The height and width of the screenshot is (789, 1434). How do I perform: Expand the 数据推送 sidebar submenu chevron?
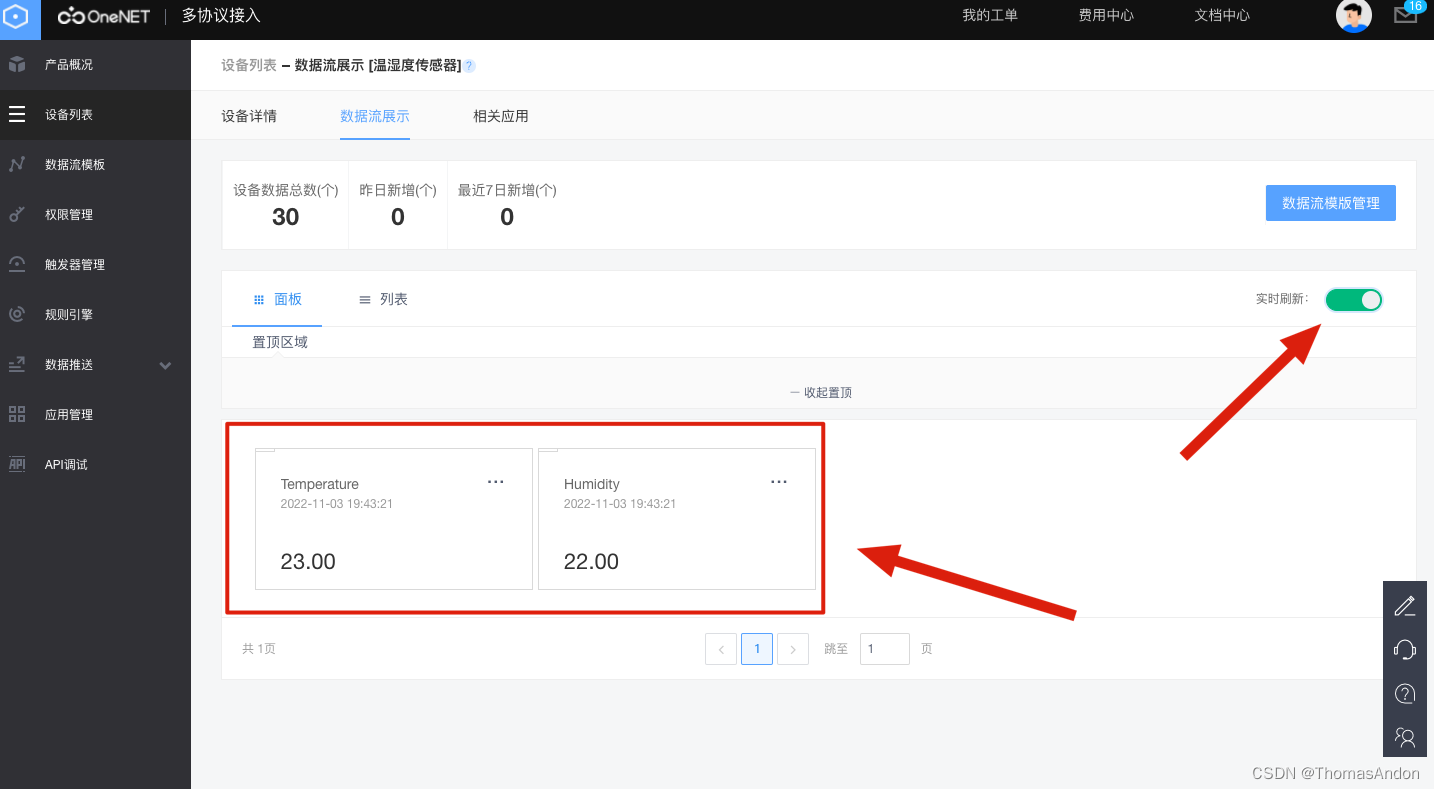(x=166, y=365)
